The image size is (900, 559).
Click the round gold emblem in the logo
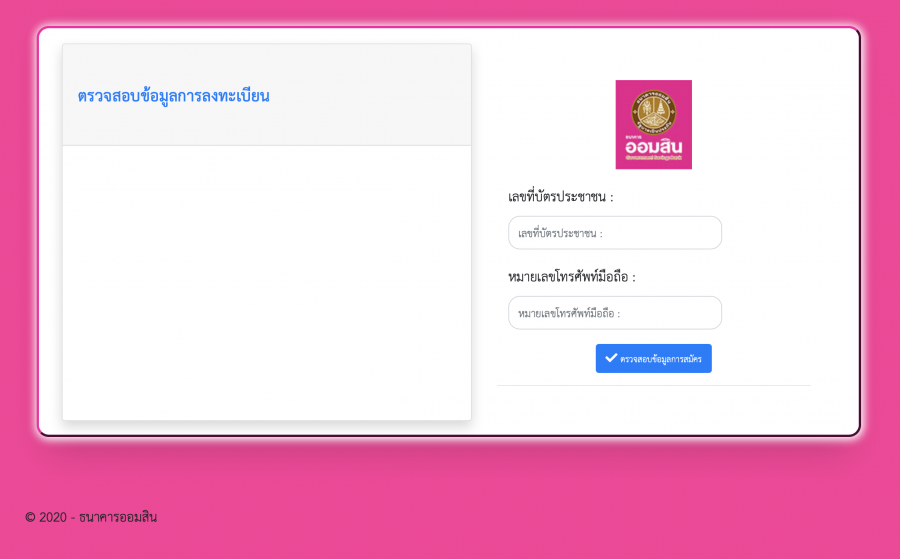coord(653,111)
